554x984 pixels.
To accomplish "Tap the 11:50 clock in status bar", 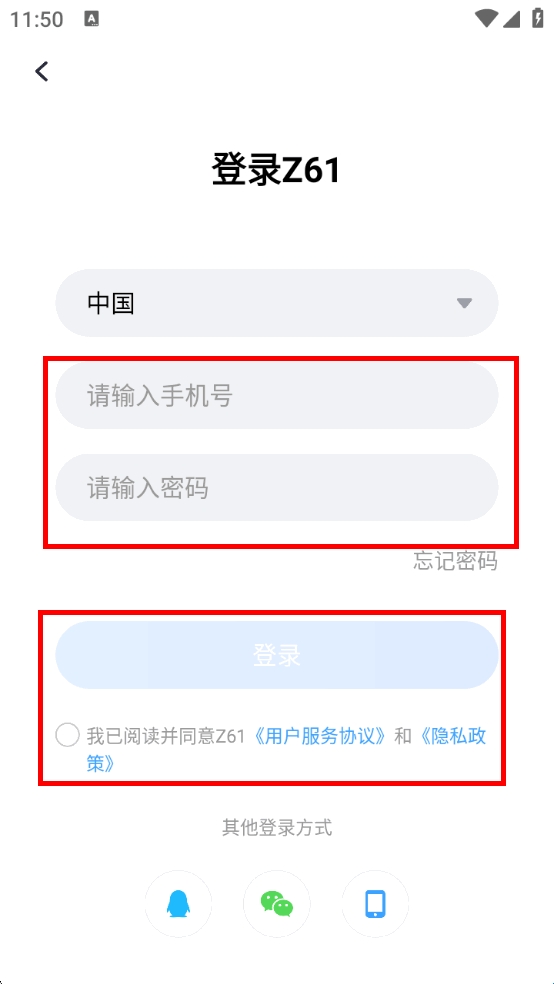I will (x=36, y=19).
